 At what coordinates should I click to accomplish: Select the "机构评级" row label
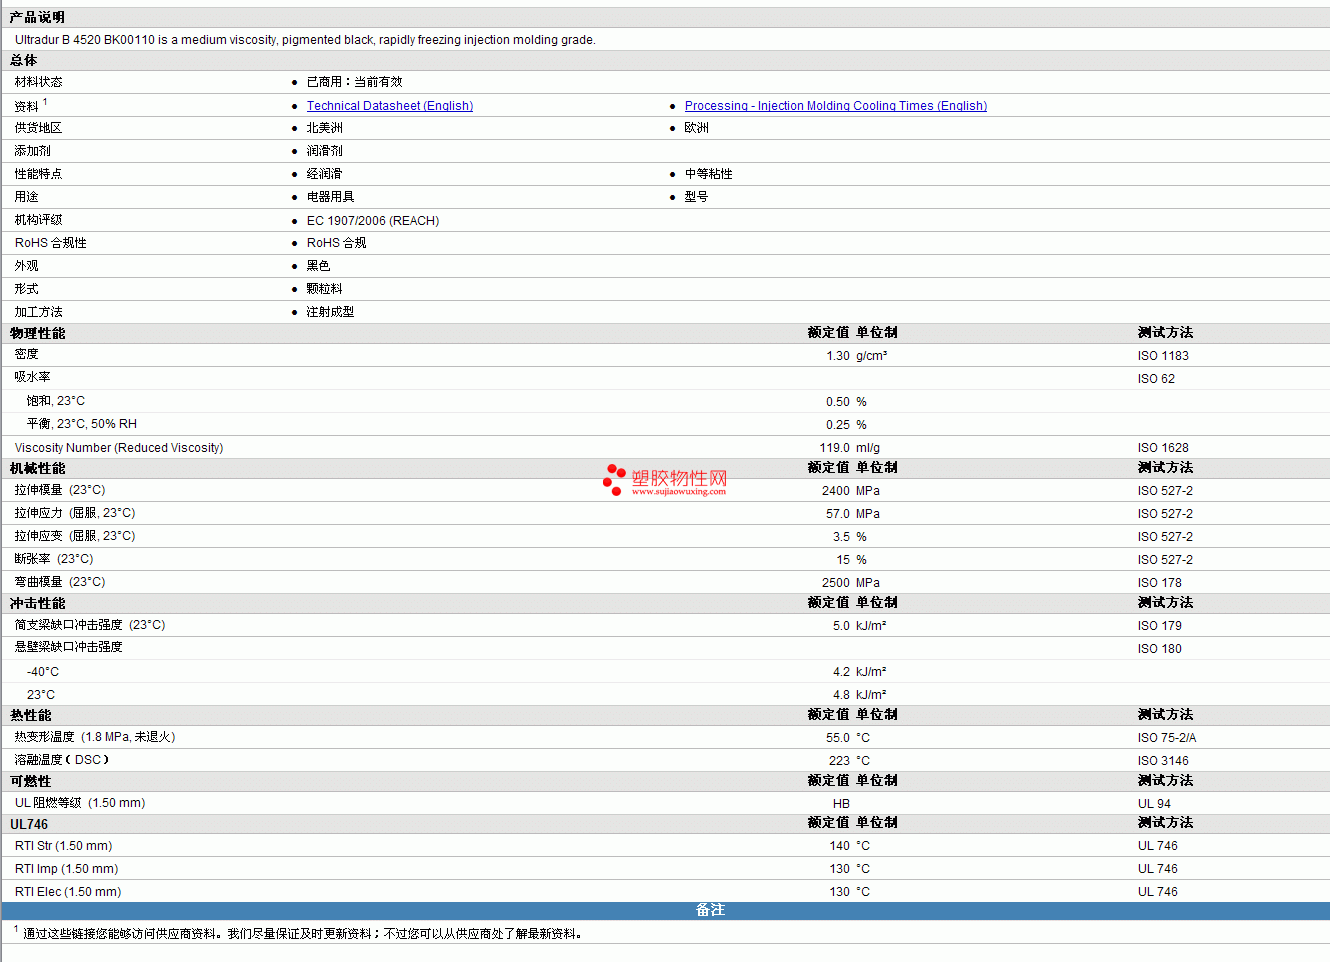pos(38,220)
